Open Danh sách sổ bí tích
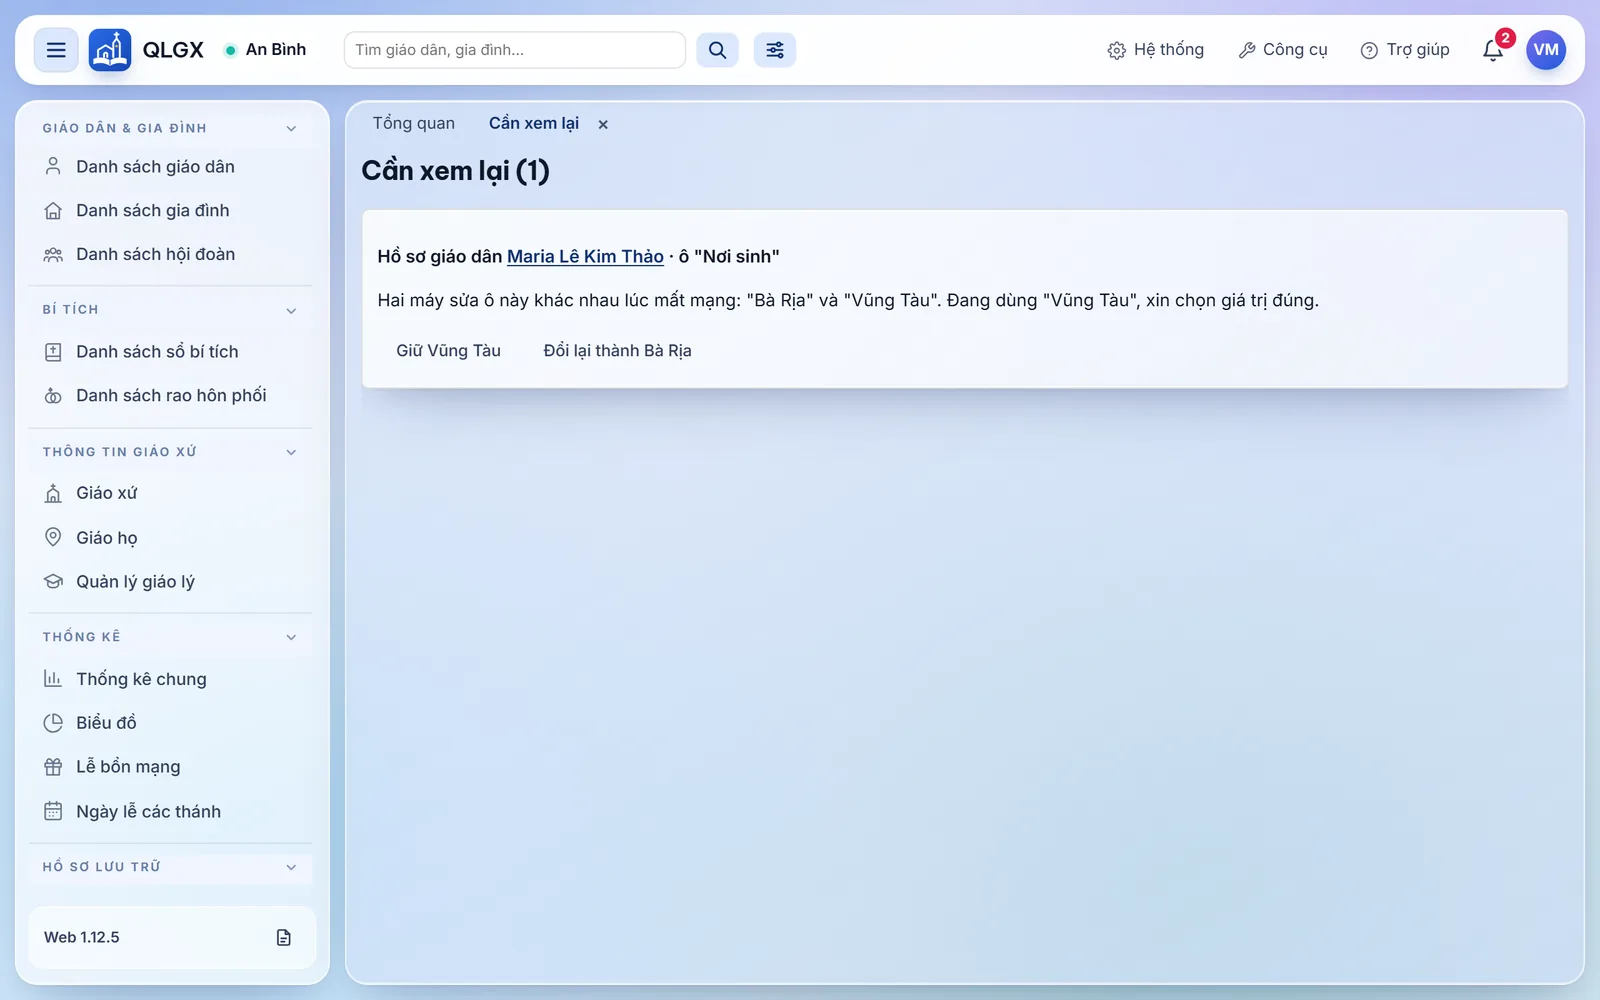Image resolution: width=1600 pixels, height=1000 pixels. (171, 352)
